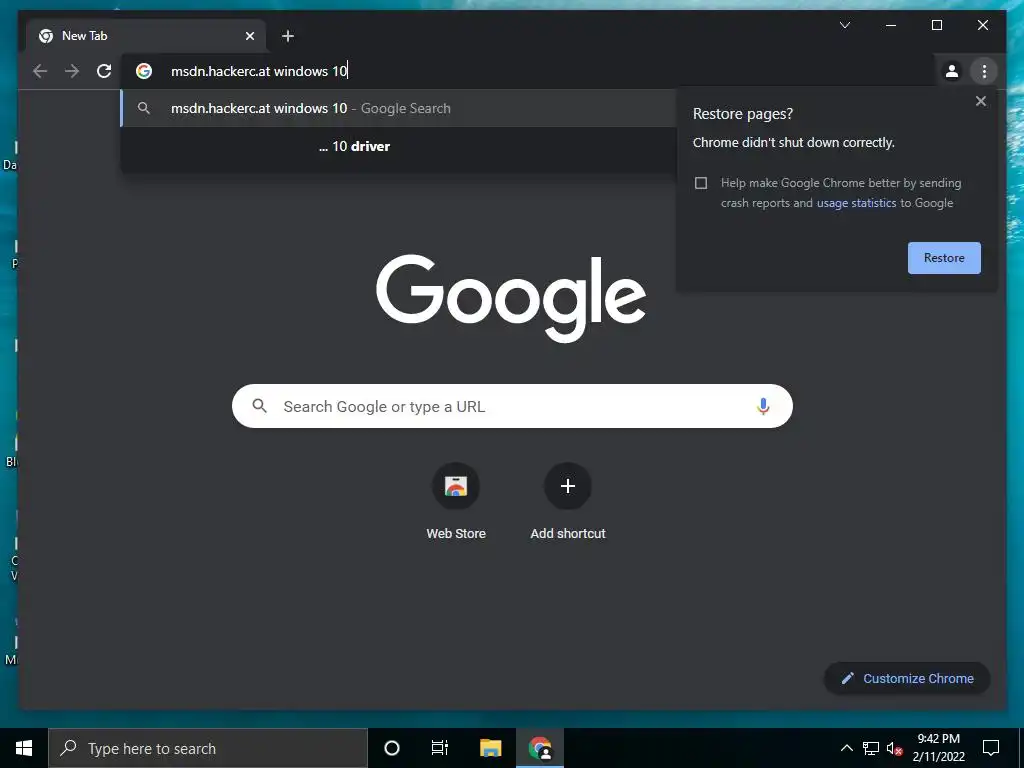Choose the '... 10 driver' suggestion
The width and height of the screenshot is (1024, 768).
pos(398,146)
